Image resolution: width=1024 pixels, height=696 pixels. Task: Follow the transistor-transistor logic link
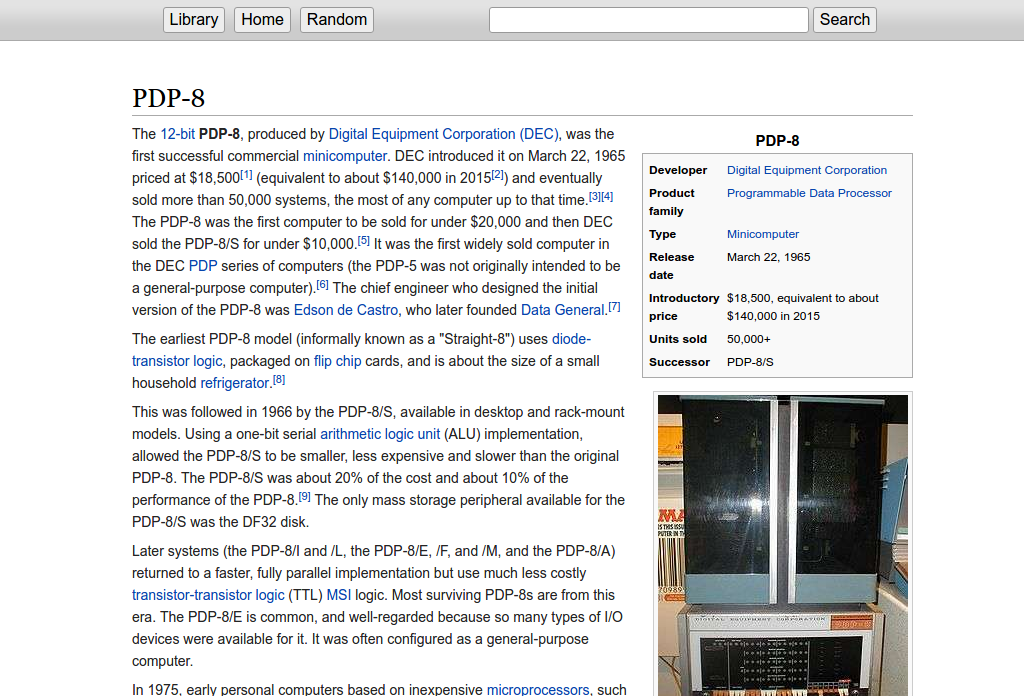tap(208, 595)
